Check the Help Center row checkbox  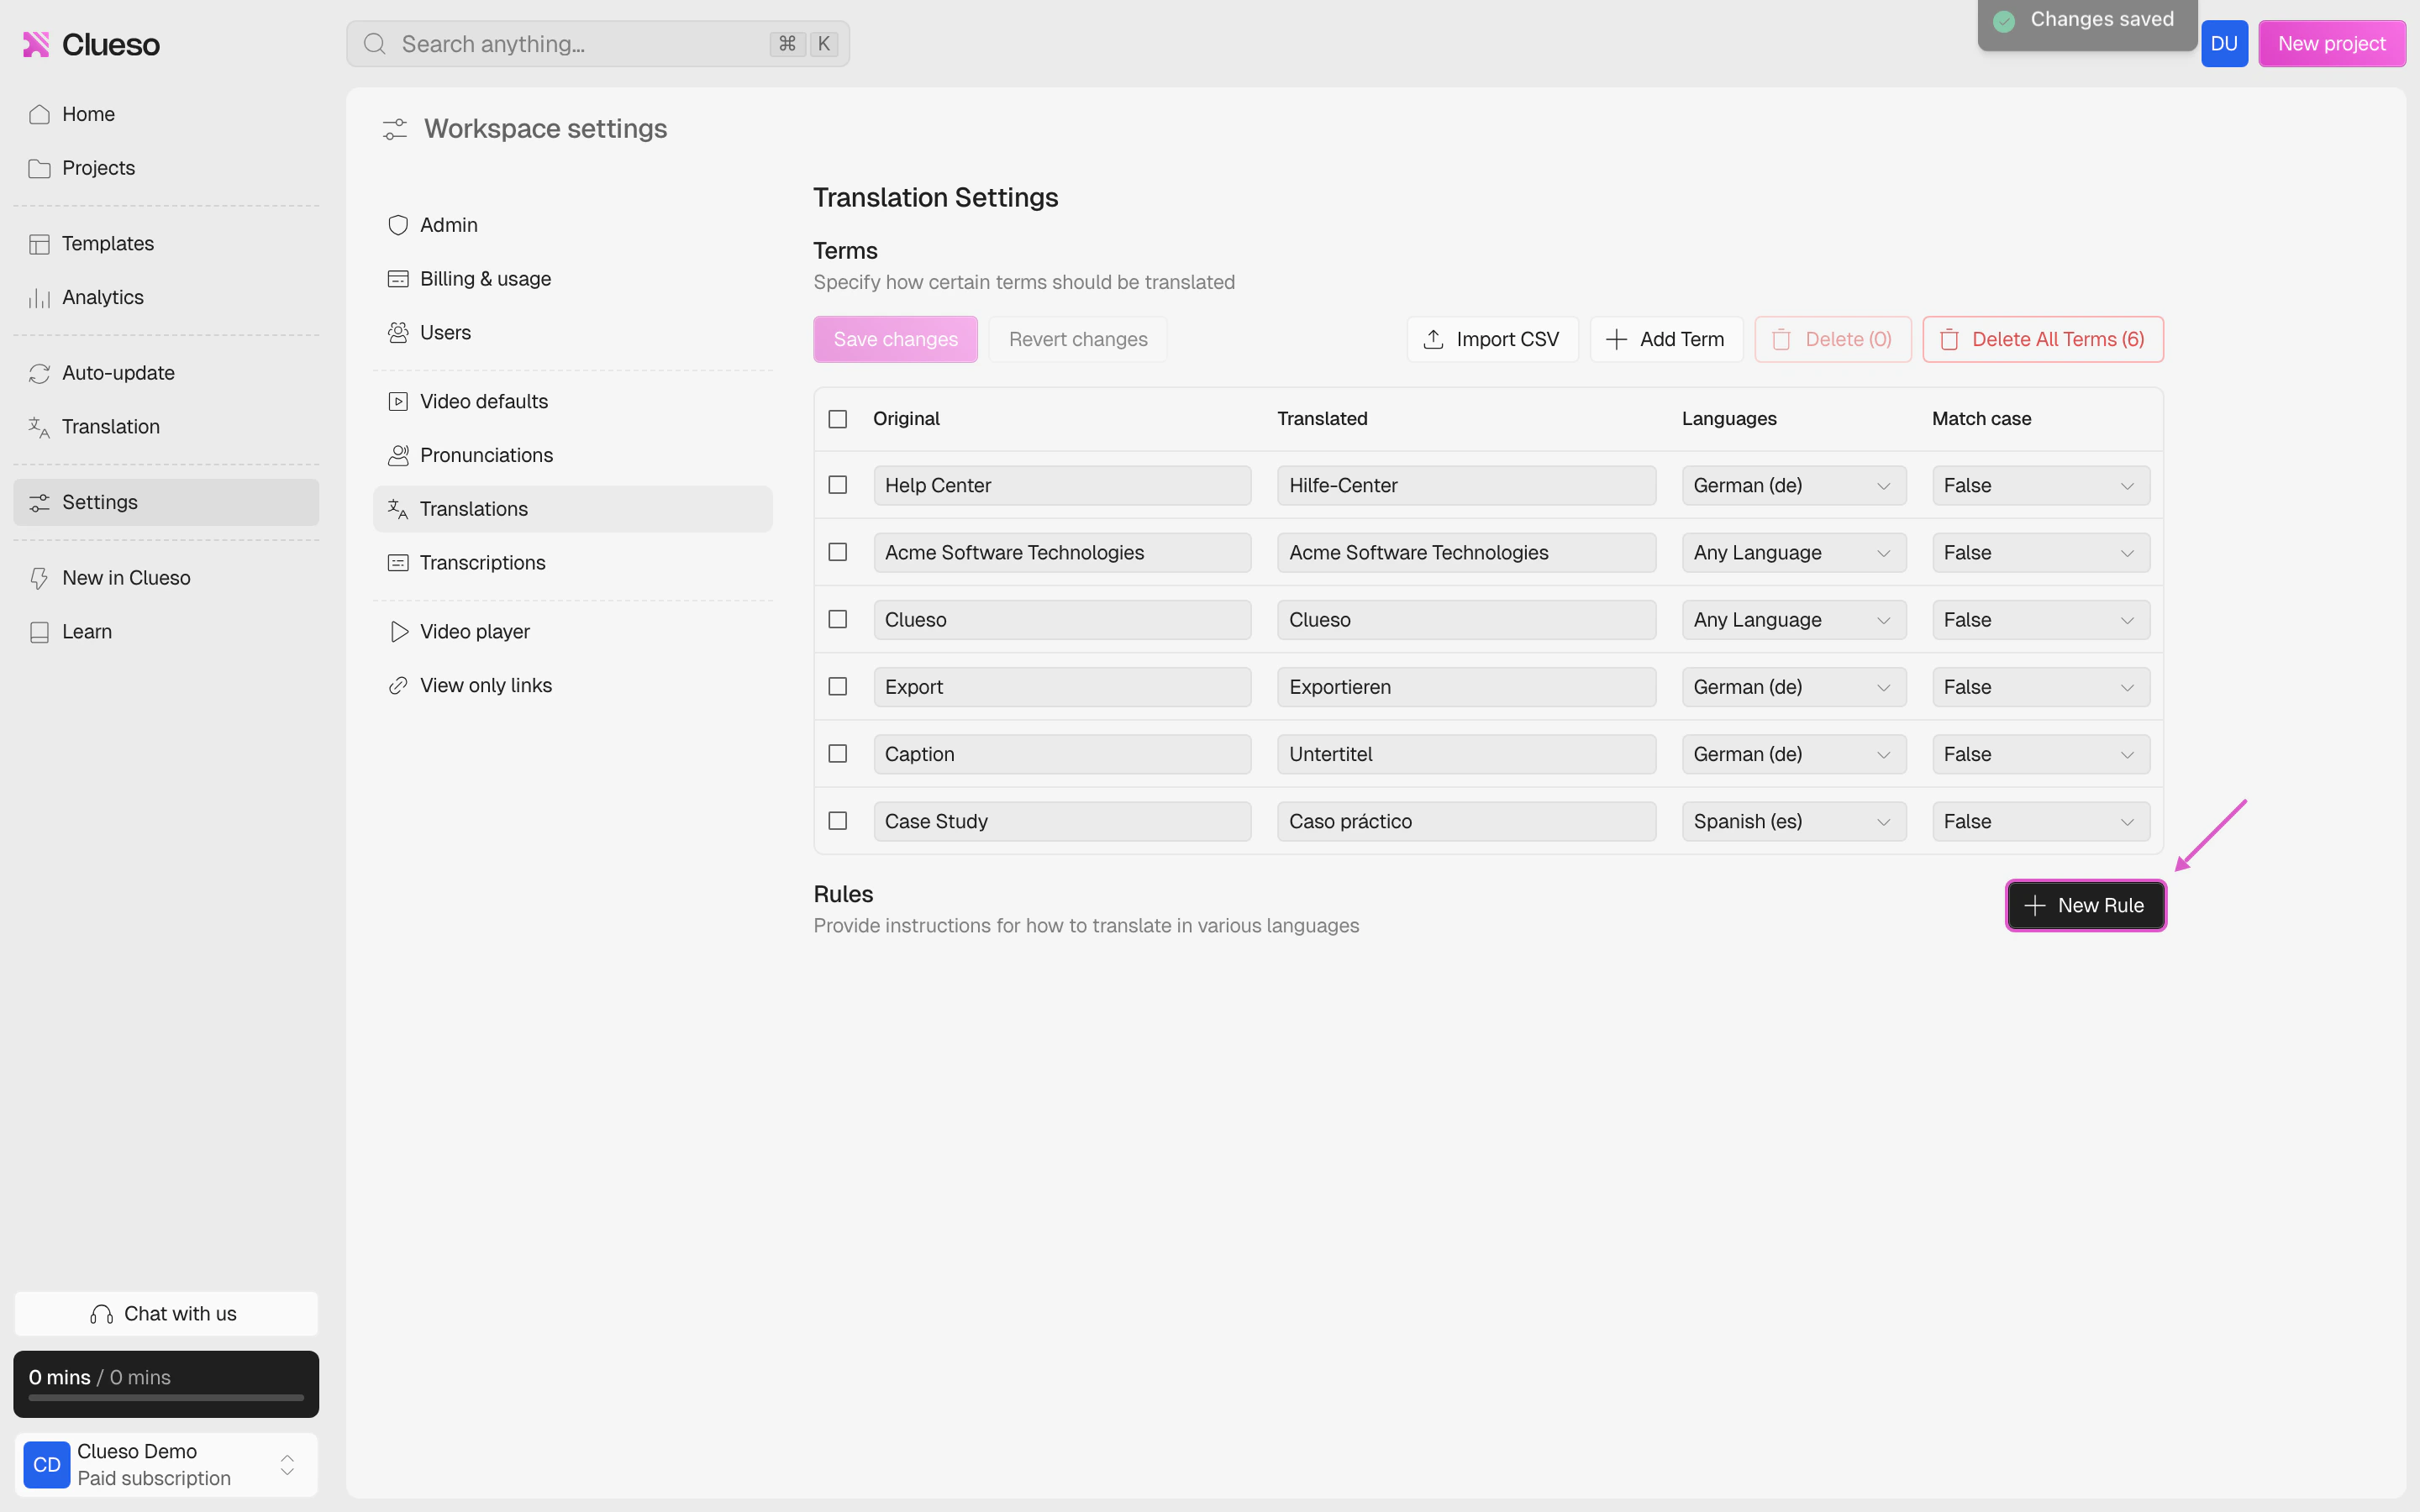[838, 485]
